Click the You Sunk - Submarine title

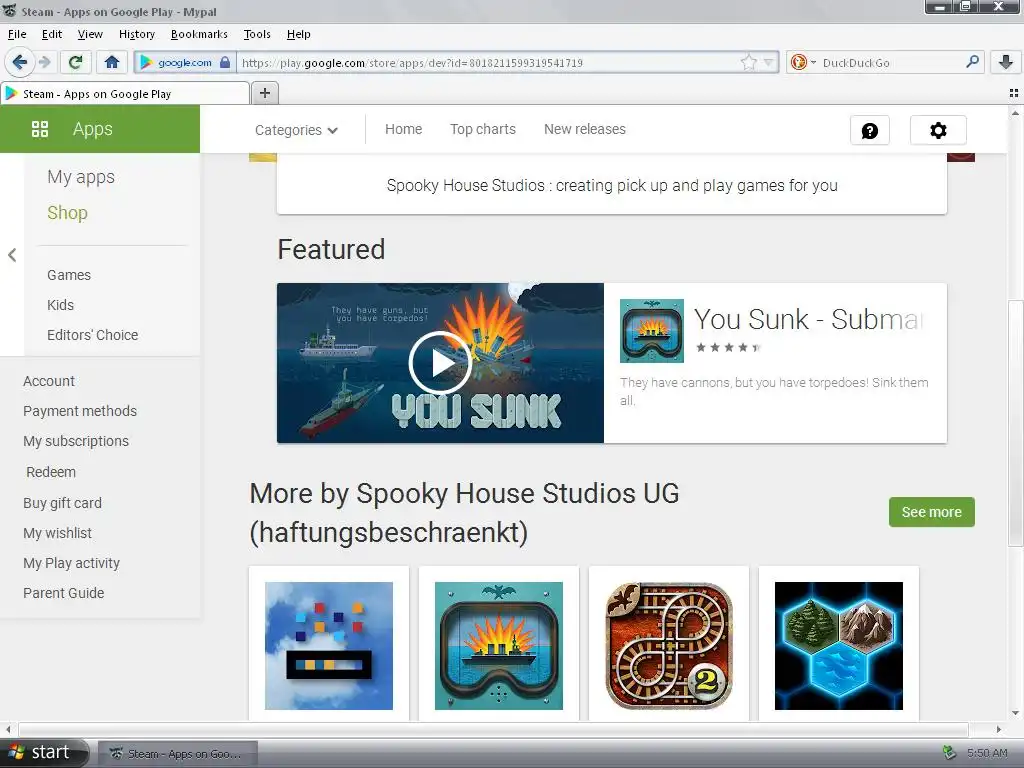click(x=808, y=320)
